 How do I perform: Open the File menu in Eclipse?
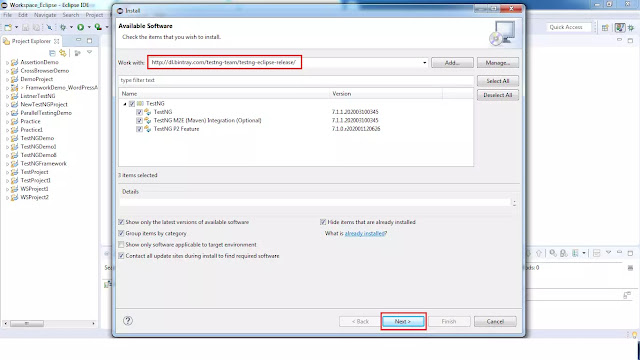click(8, 15)
